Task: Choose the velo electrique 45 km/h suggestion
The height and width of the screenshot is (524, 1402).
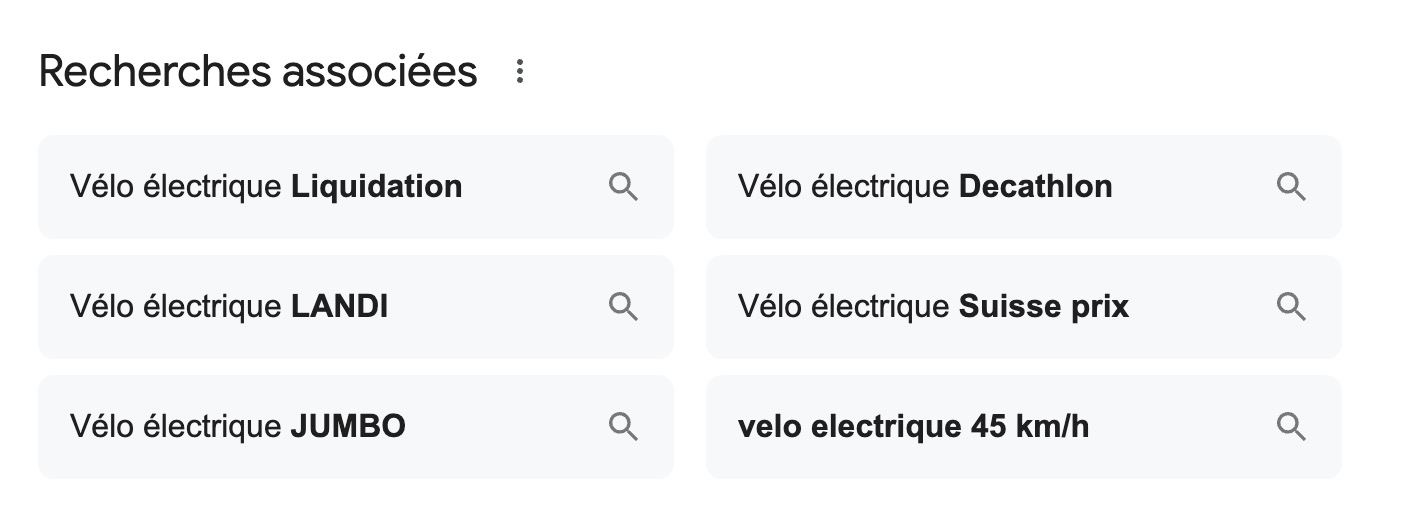Action: tap(1024, 427)
